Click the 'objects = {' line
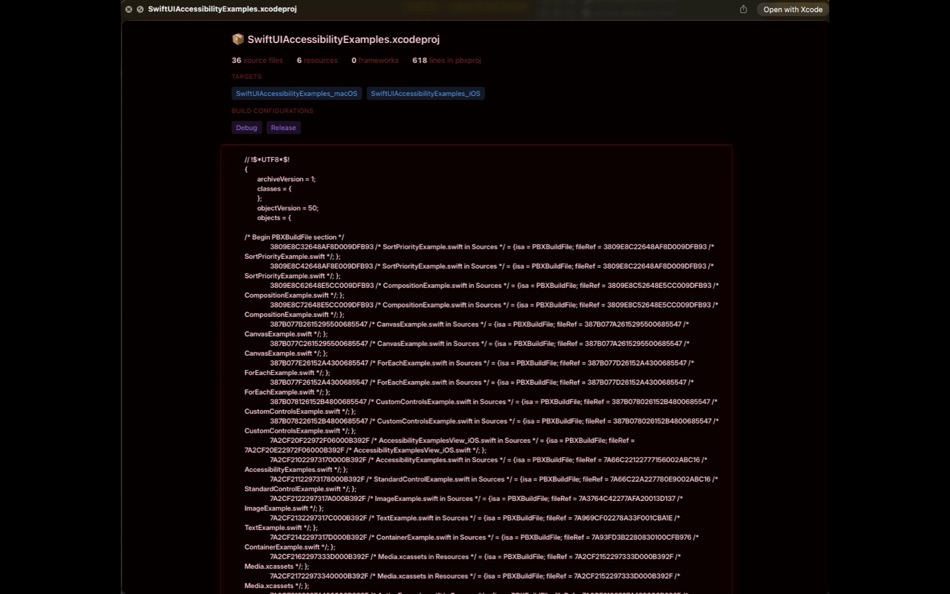950x594 pixels. point(274,218)
